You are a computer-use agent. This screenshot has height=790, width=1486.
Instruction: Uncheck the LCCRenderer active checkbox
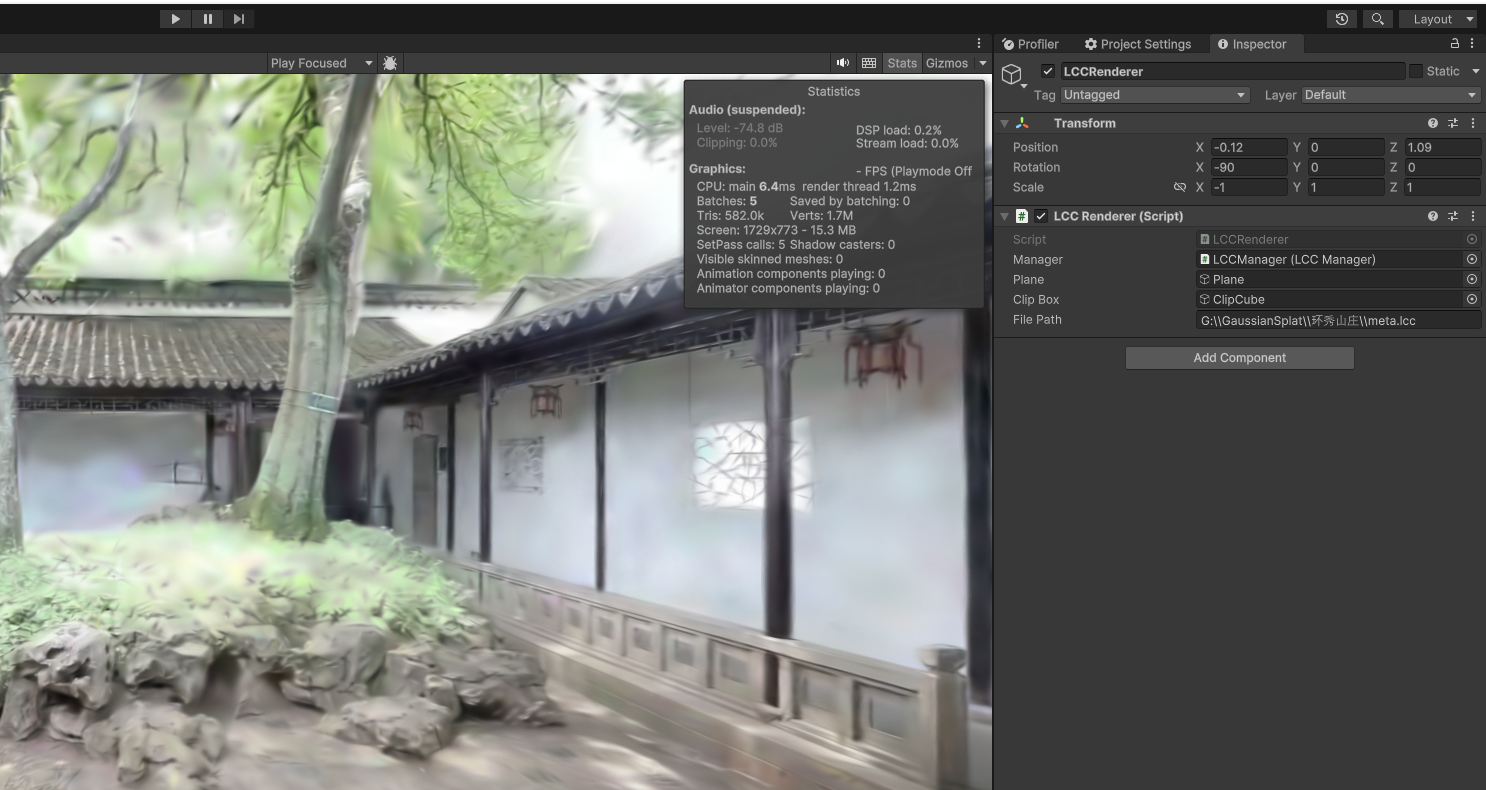1047,71
